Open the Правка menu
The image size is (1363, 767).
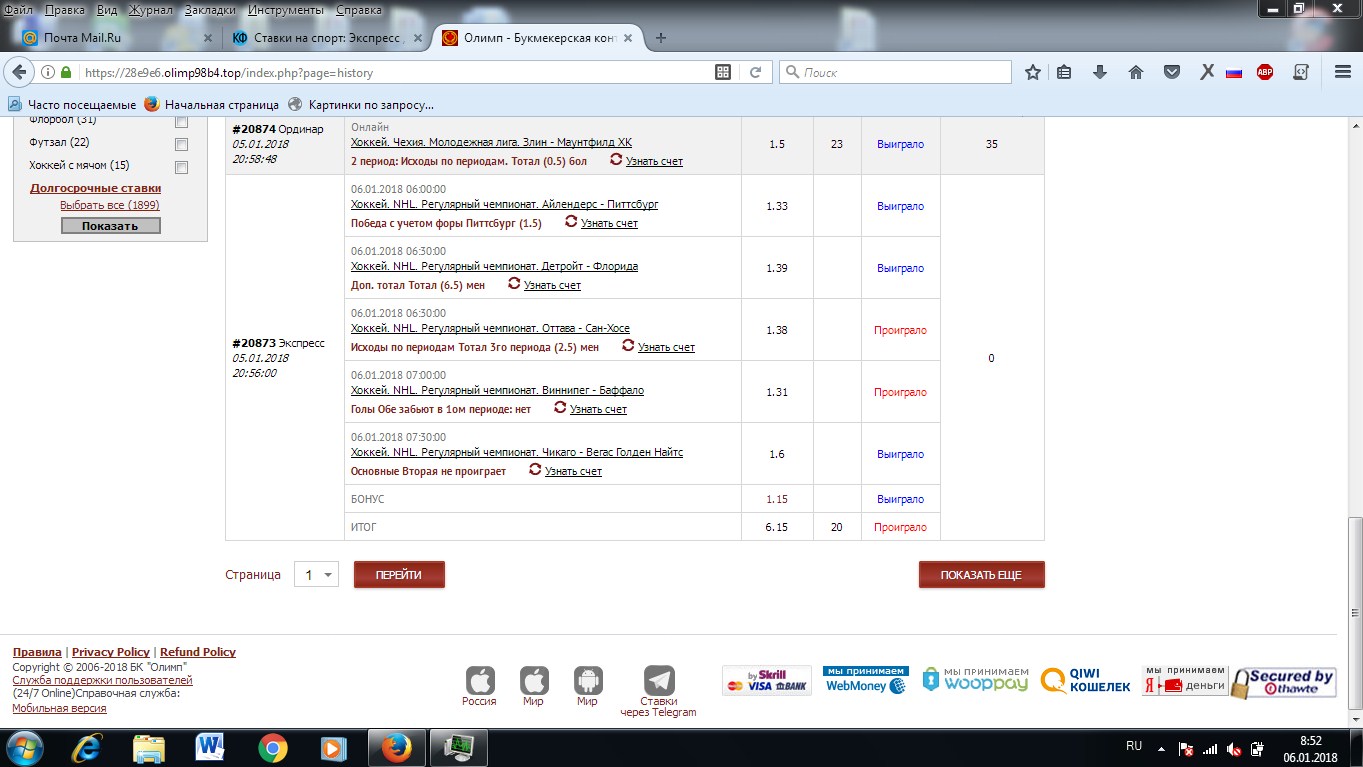[x=64, y=10]
